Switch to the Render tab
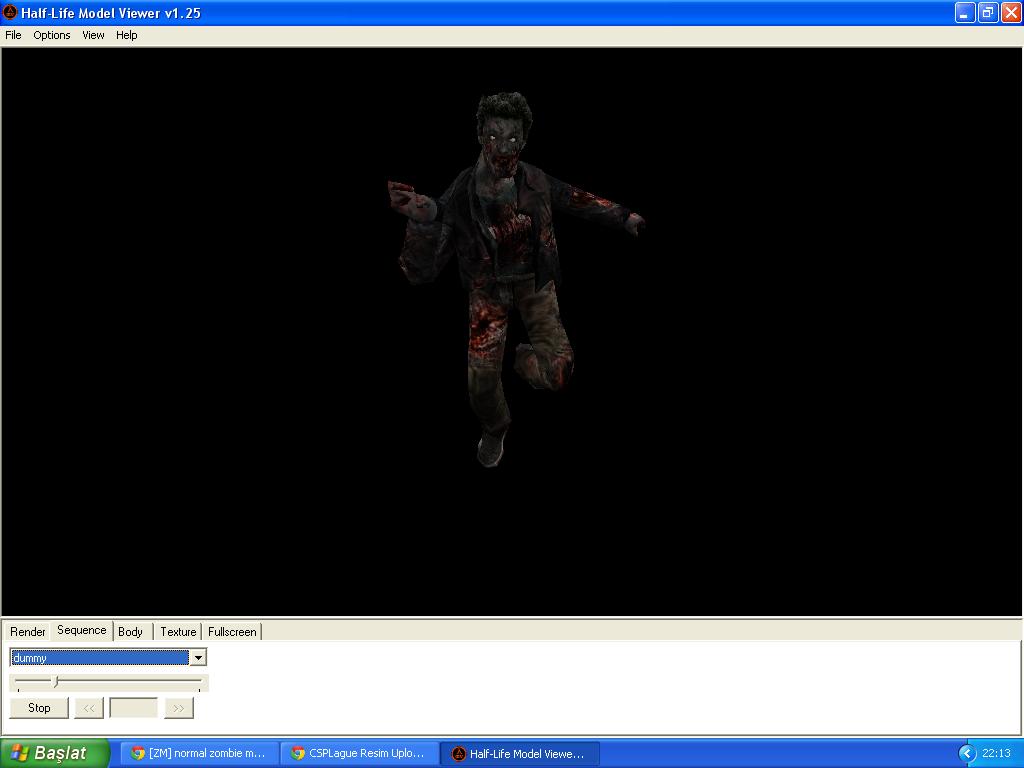 pos(27,632)
